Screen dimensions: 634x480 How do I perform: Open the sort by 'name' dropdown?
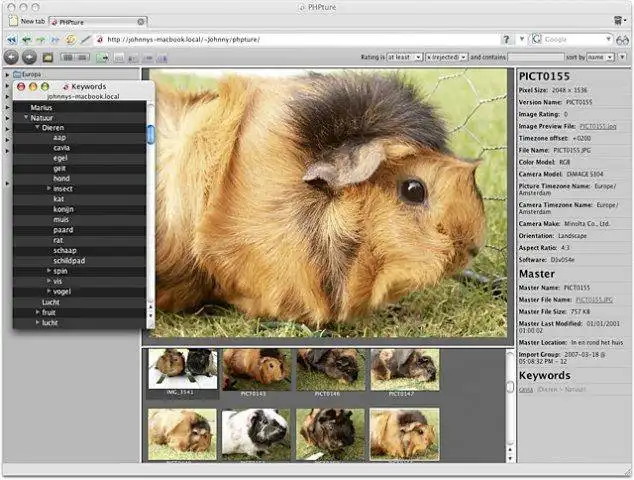click(600, 57)
